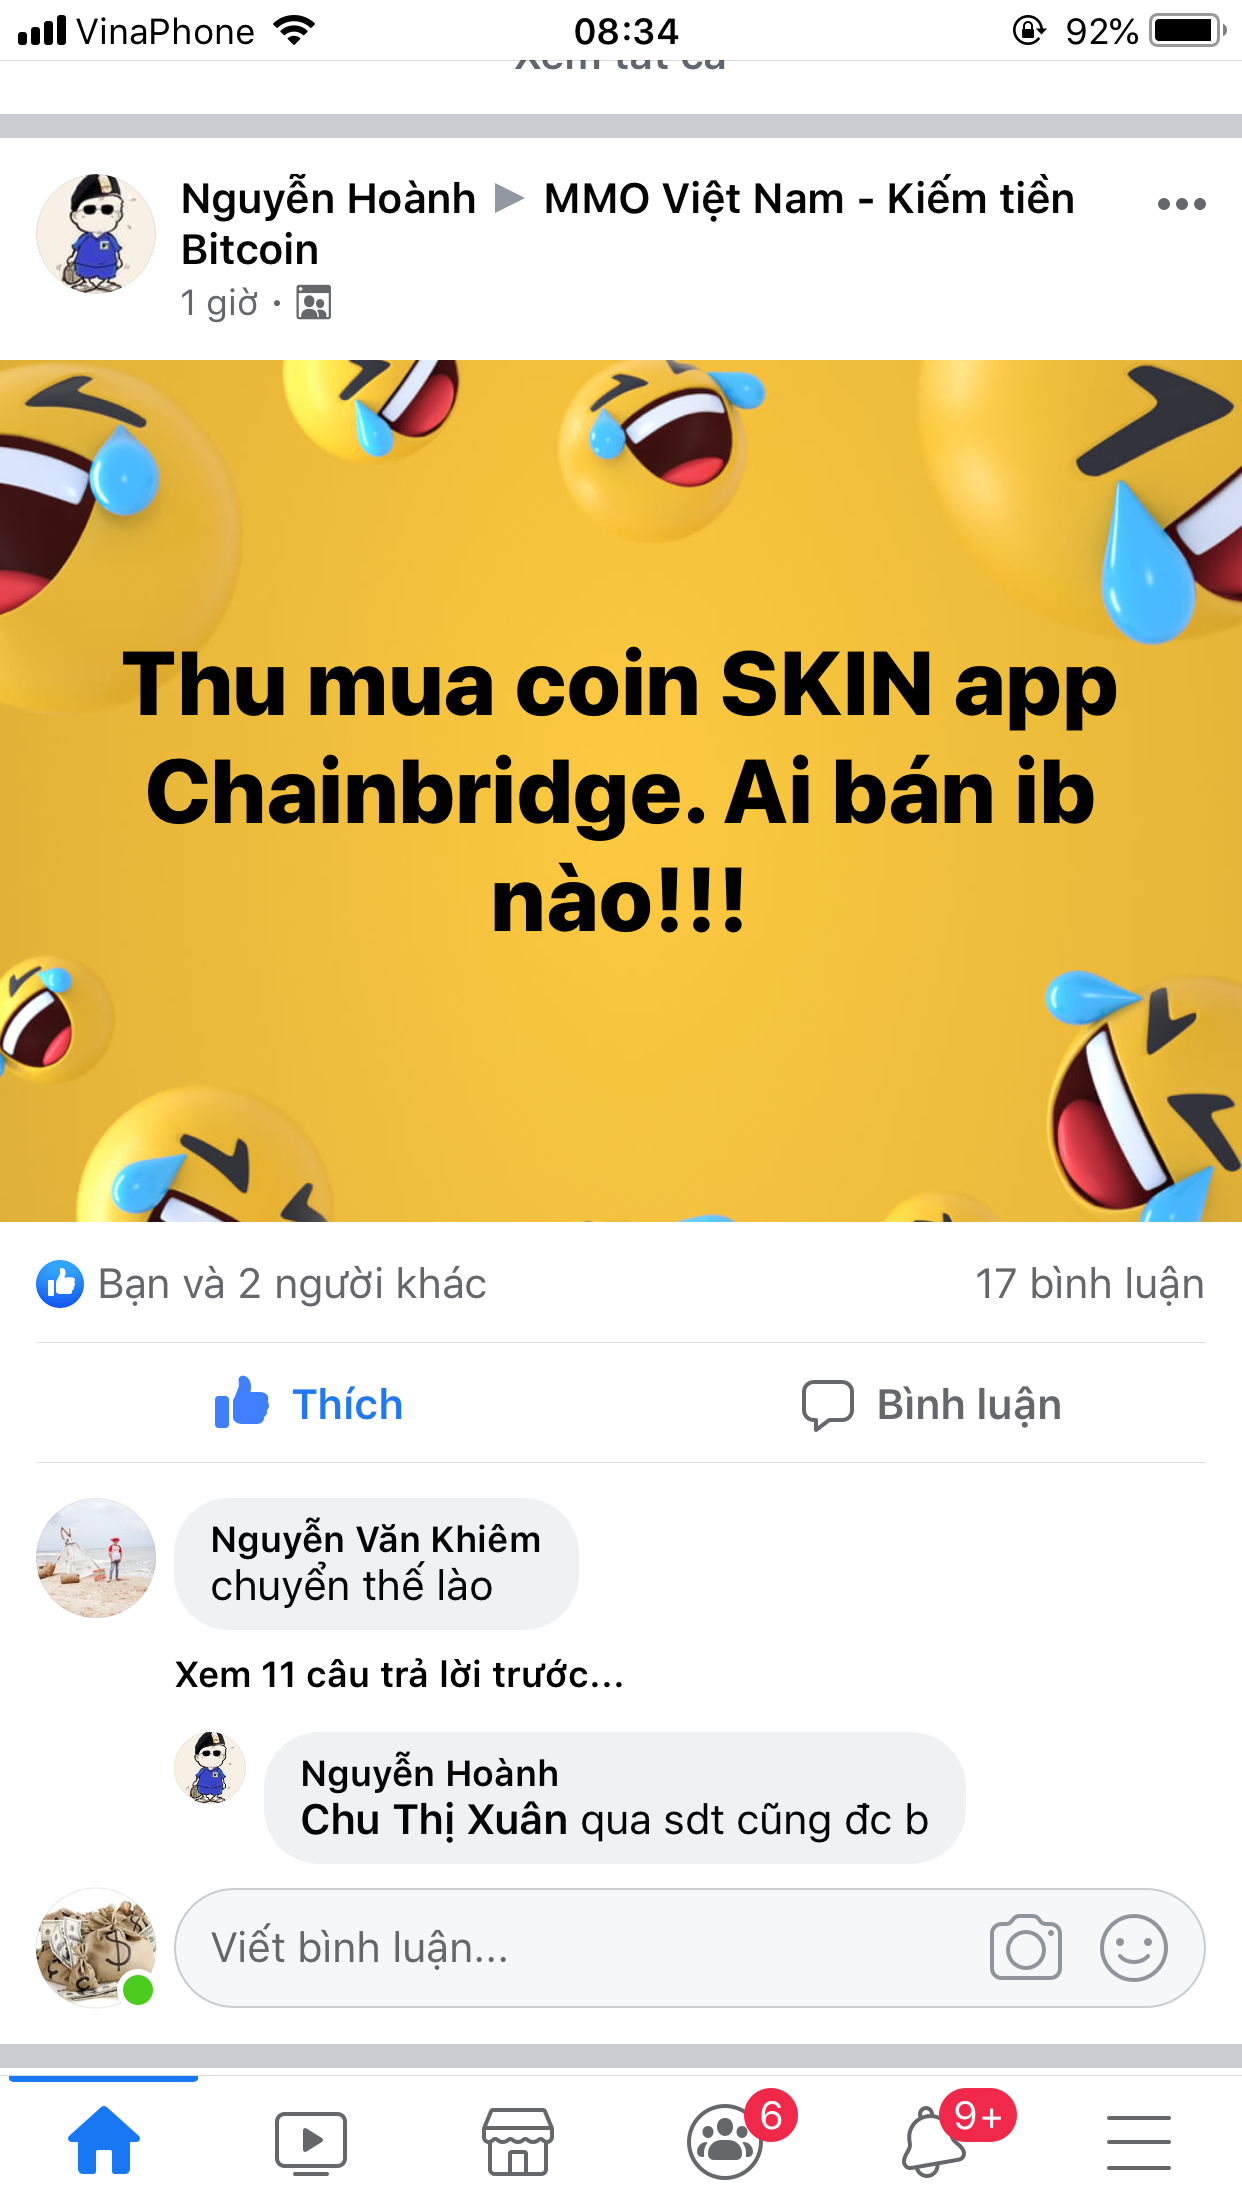Go to the Home feed tab

click(104, 2140)
